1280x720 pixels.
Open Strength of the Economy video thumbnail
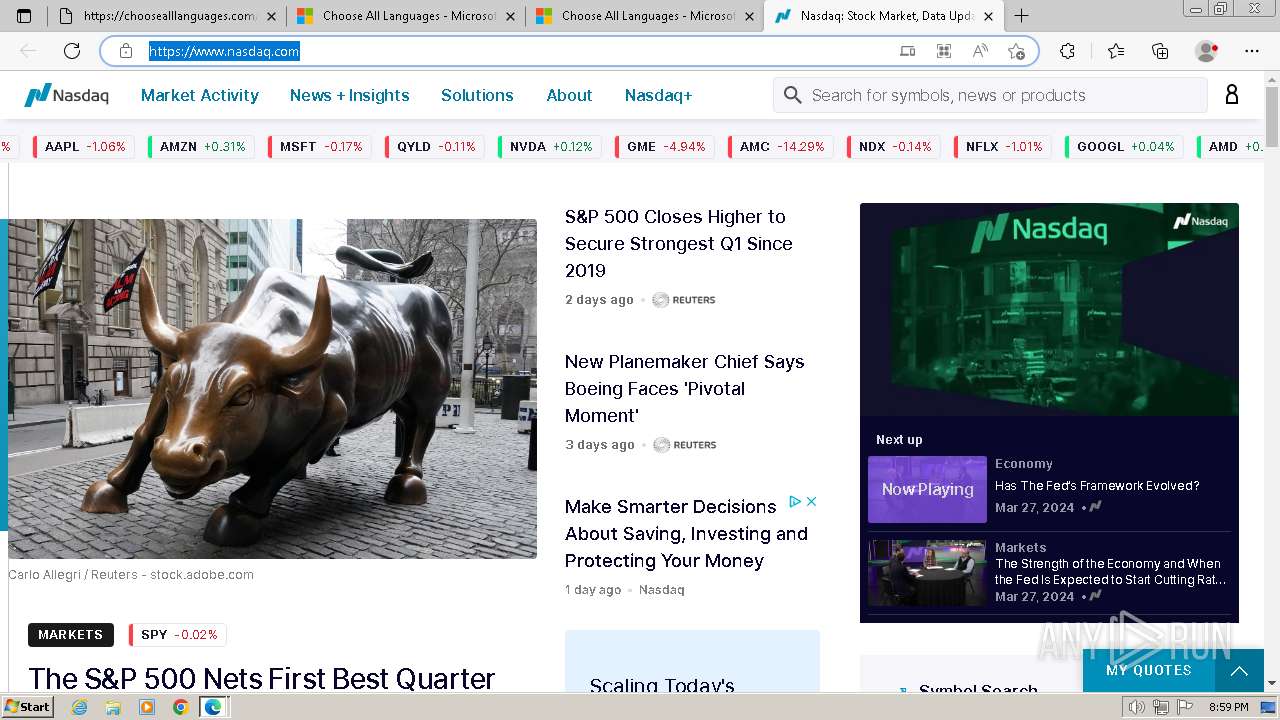927,573
